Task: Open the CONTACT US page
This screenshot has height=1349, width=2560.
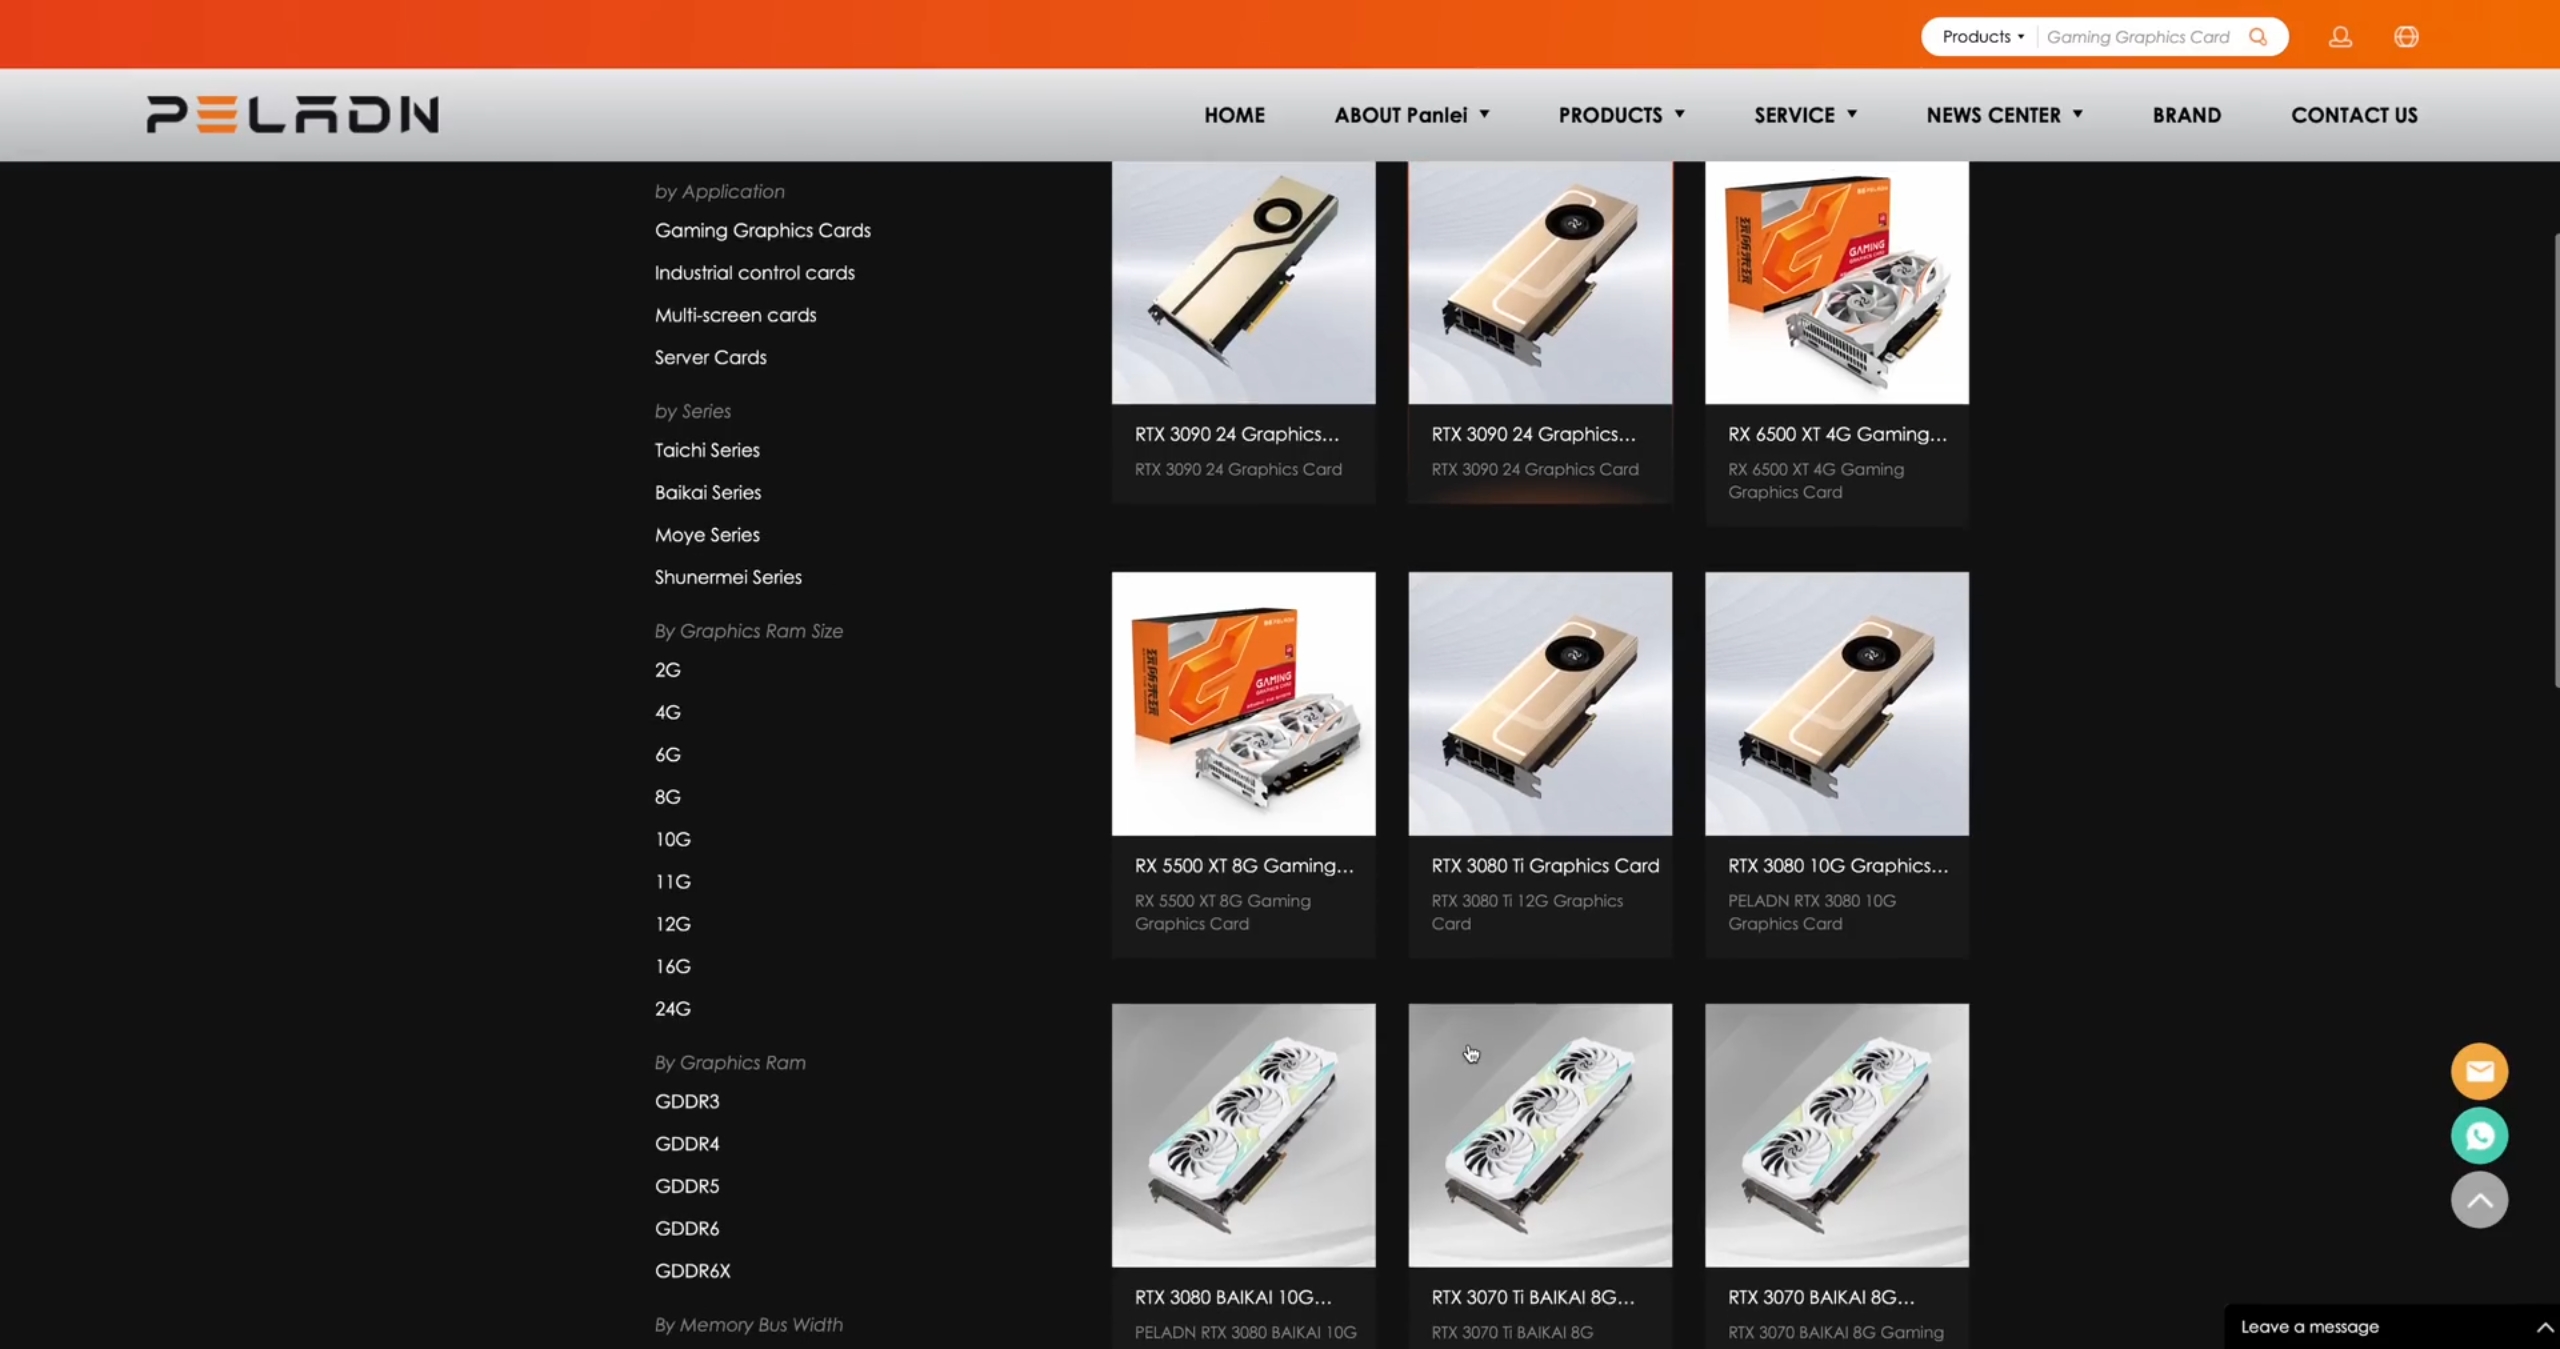Action: click(2354, 115)
